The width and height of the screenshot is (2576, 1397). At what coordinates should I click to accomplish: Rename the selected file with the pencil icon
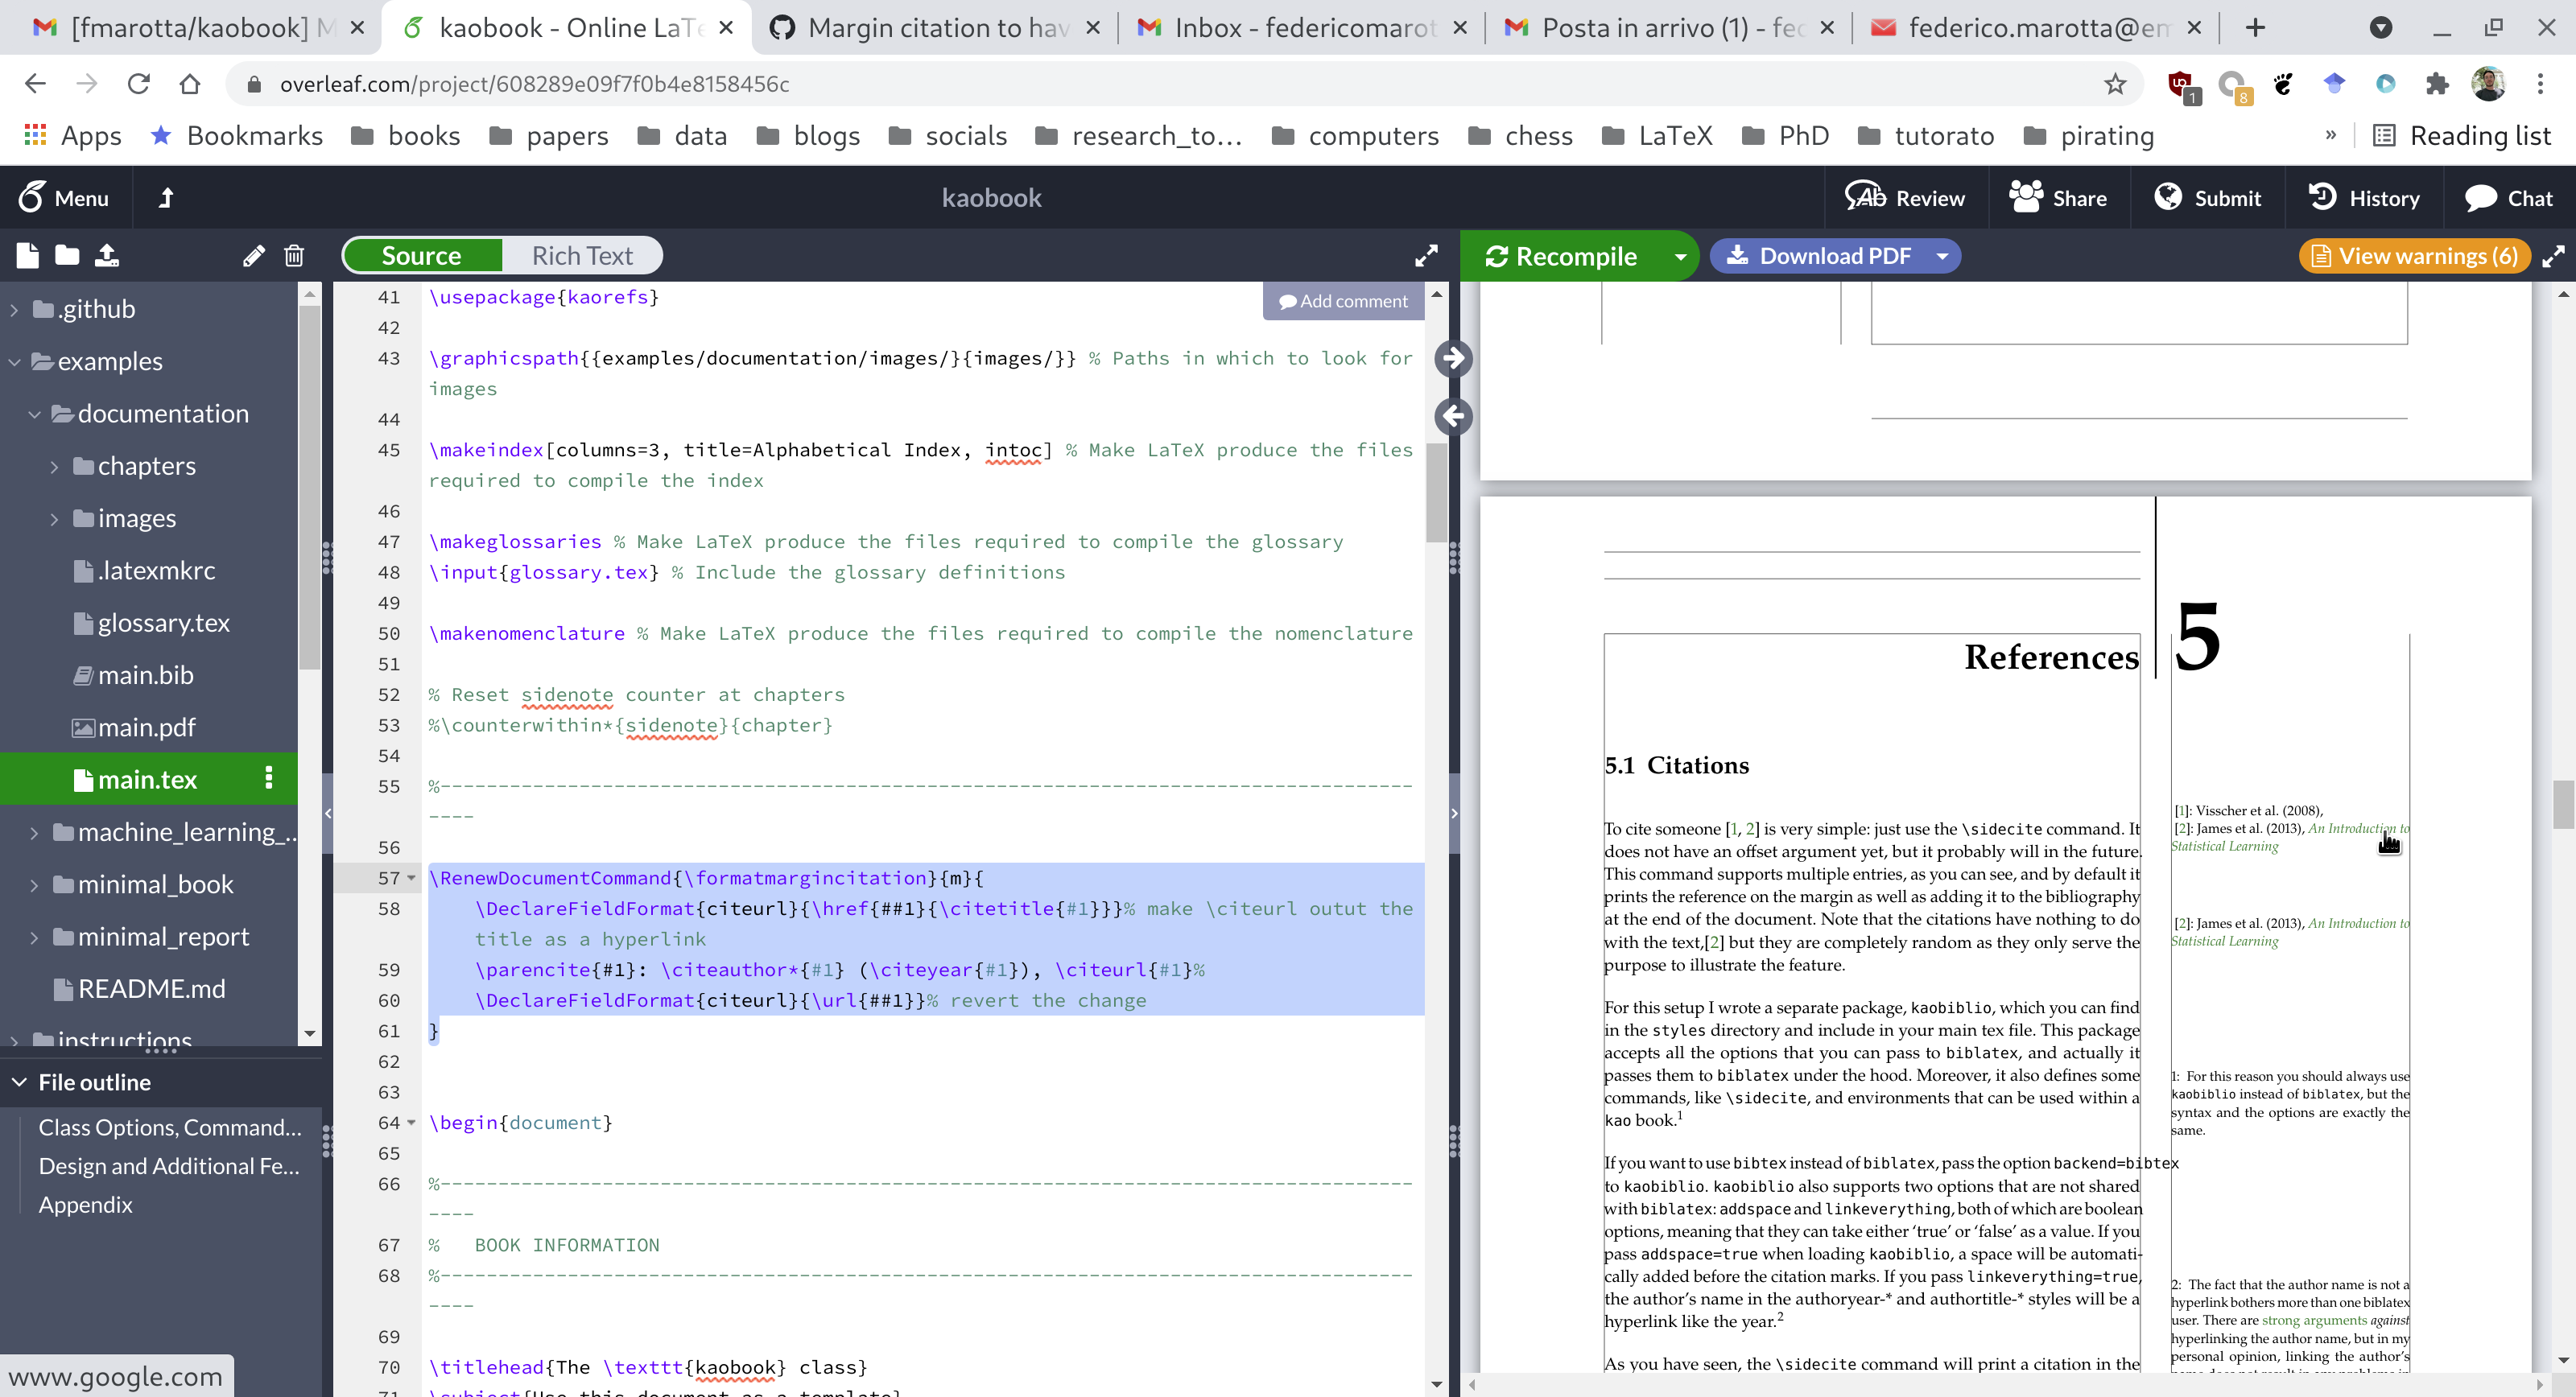click(253, 256)
